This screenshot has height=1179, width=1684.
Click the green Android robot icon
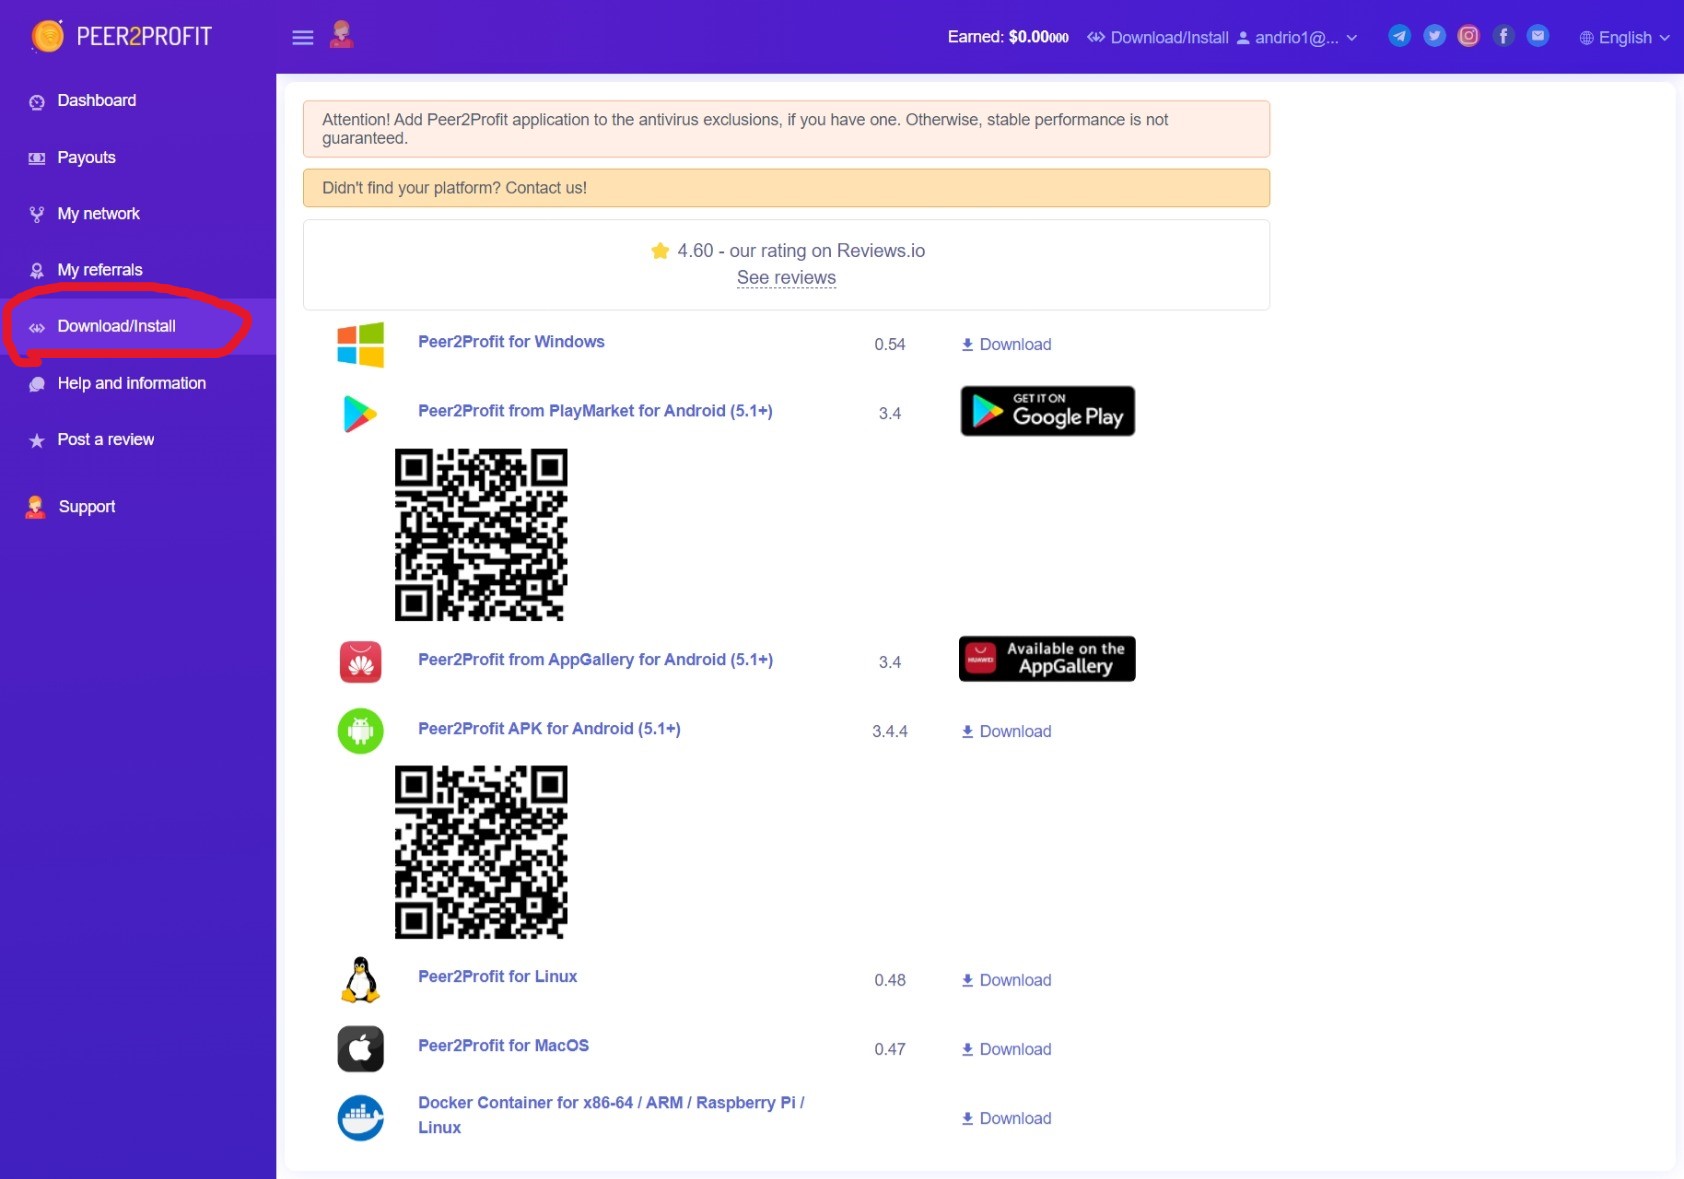360,731
